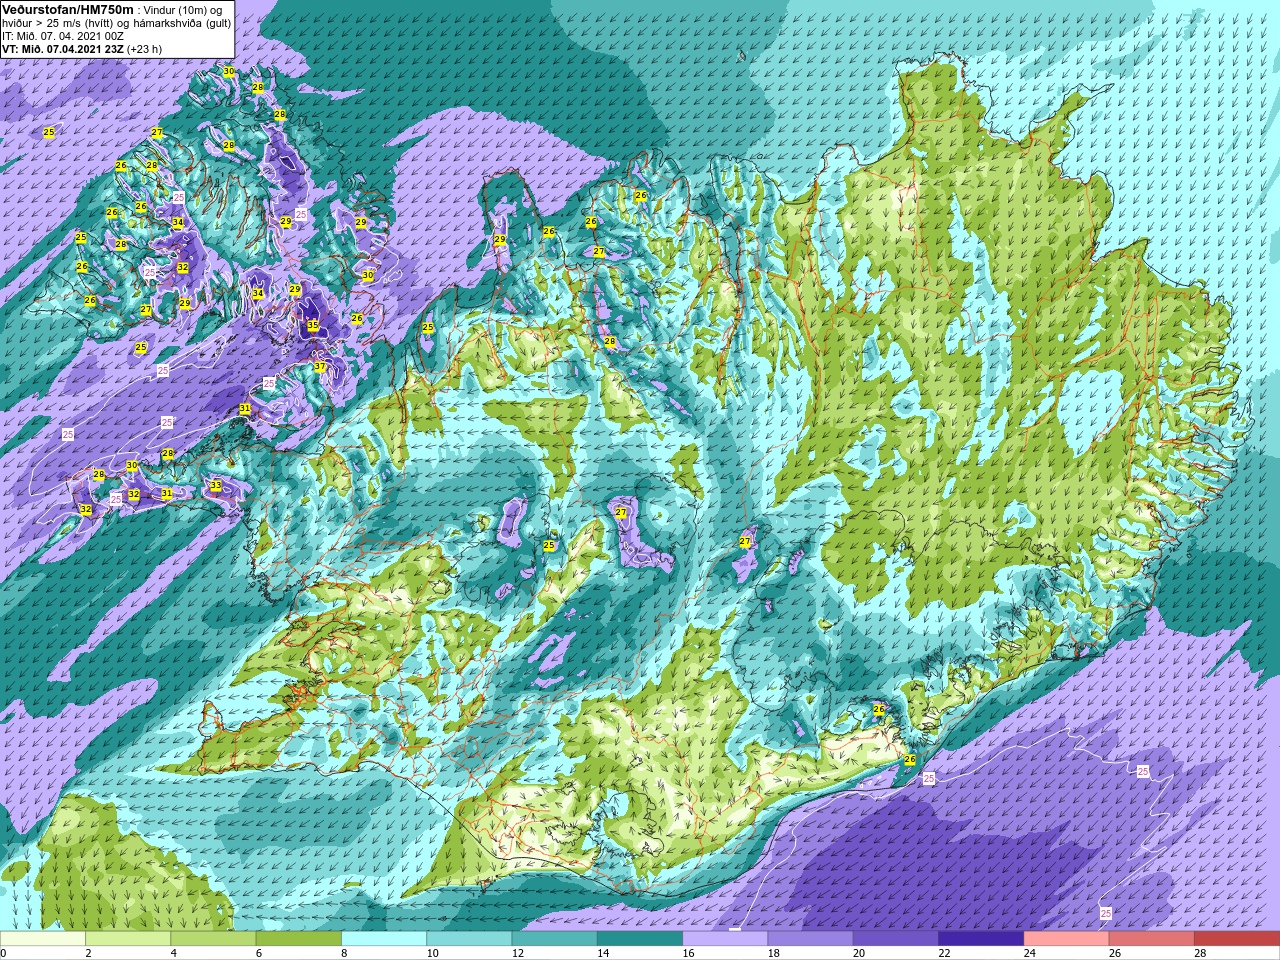Select the legend tick label '8'

[x=344, y=953]
